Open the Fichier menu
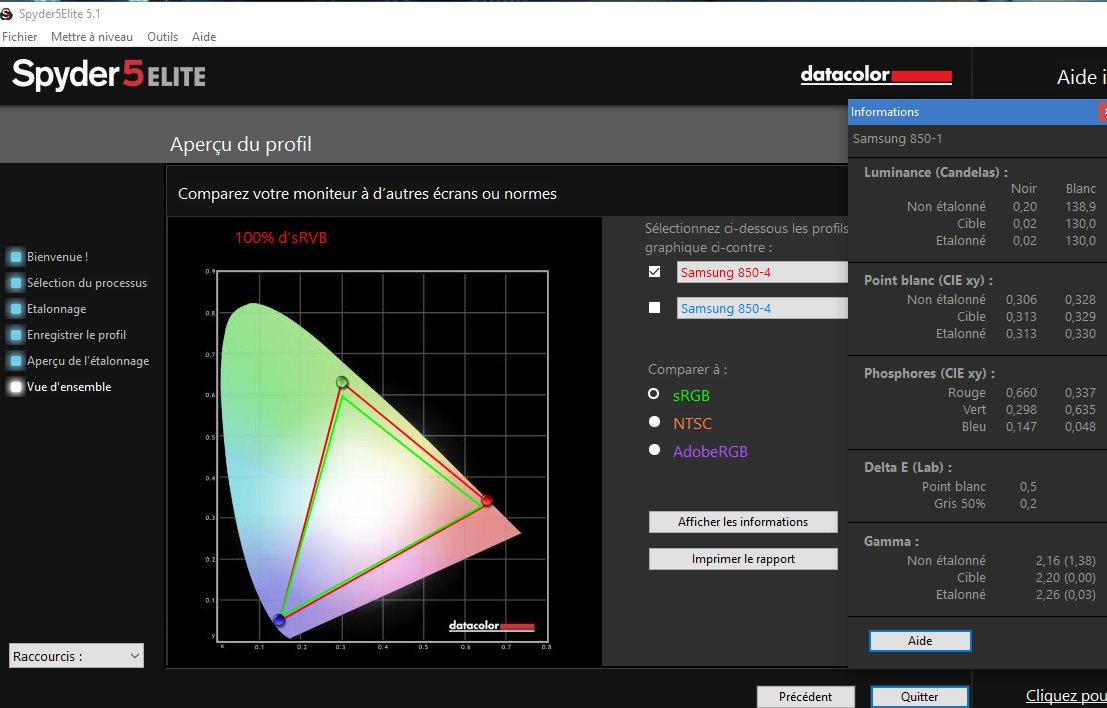Screen dimensions: 1107x708 (20, 37)
